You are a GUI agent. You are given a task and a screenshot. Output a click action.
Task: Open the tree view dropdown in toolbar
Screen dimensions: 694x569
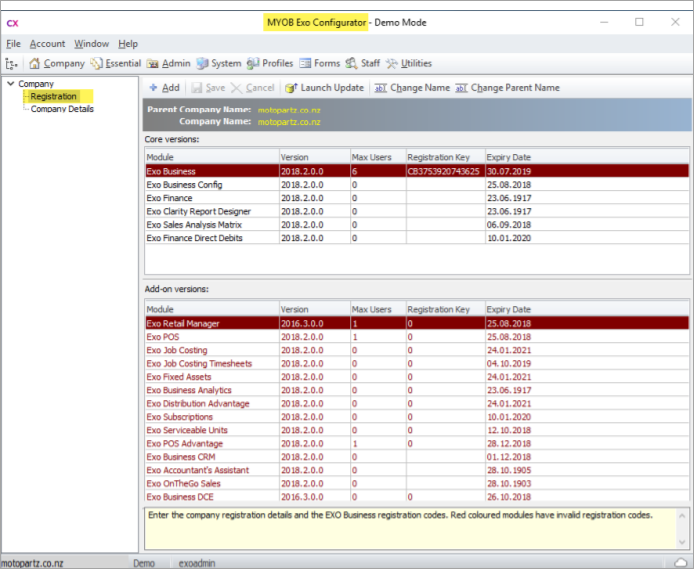point(12,63)
